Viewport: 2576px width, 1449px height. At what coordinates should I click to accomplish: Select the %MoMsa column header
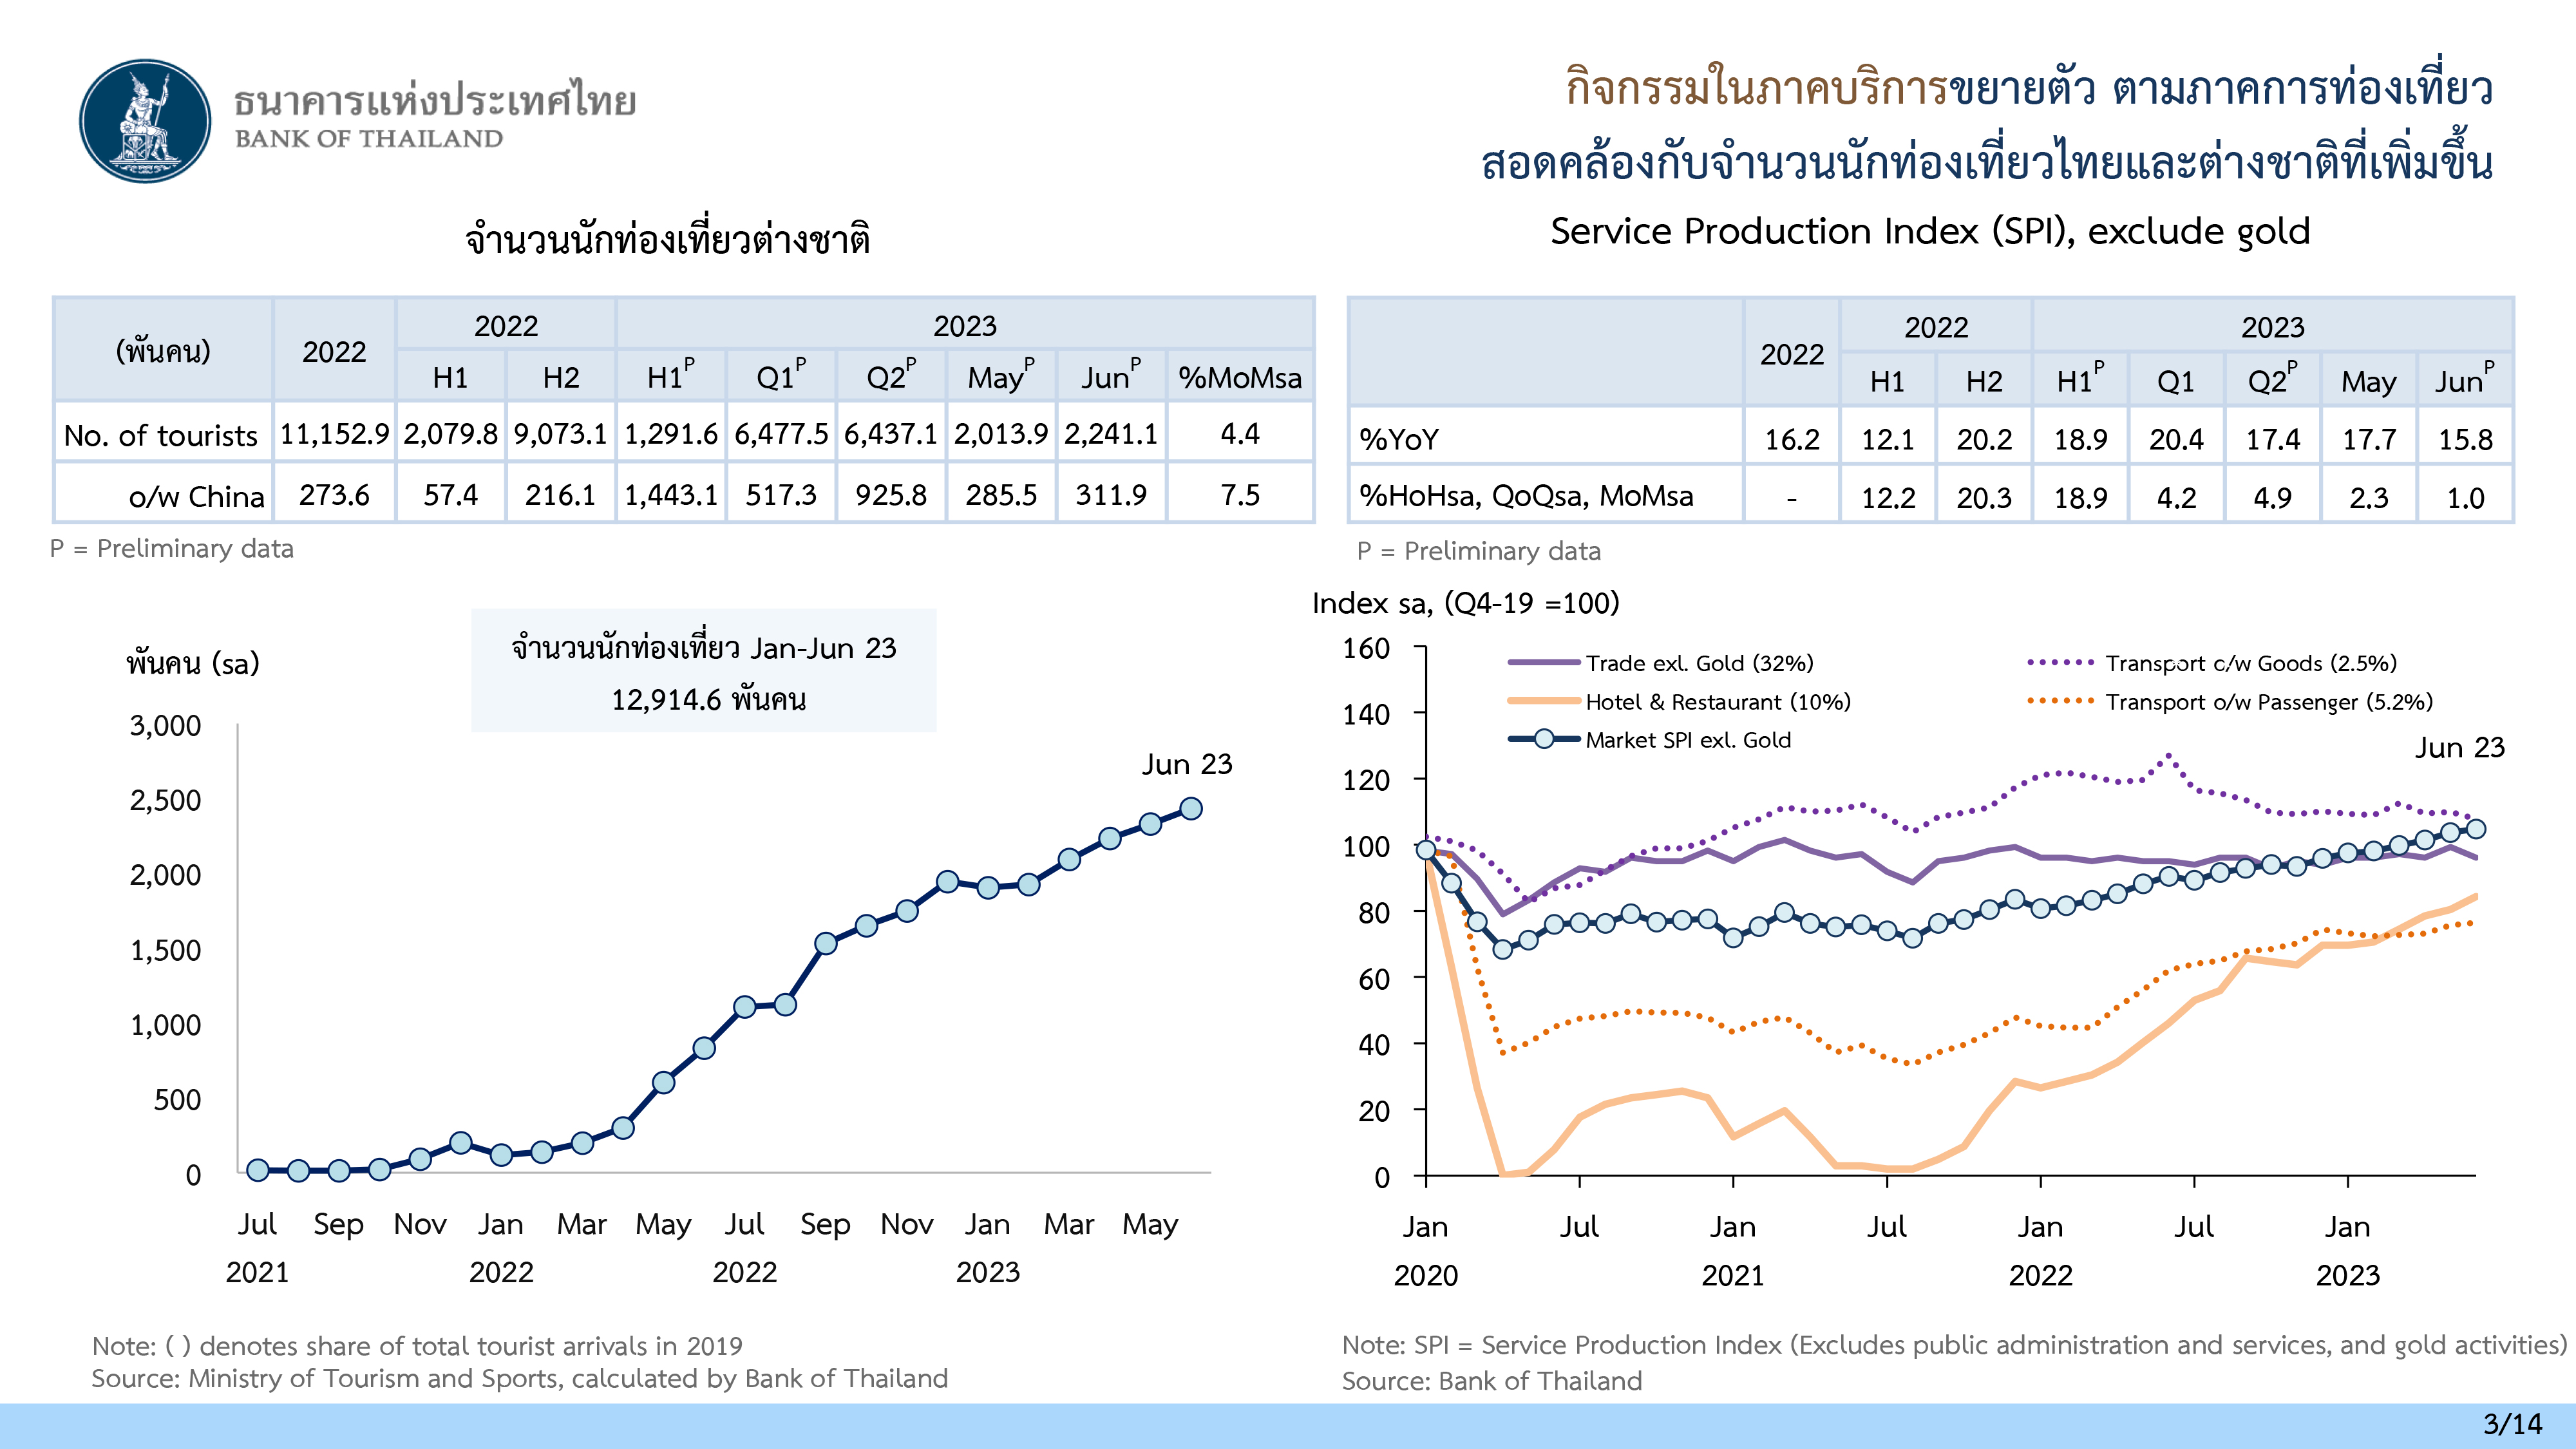click(x=1239, y=378)
